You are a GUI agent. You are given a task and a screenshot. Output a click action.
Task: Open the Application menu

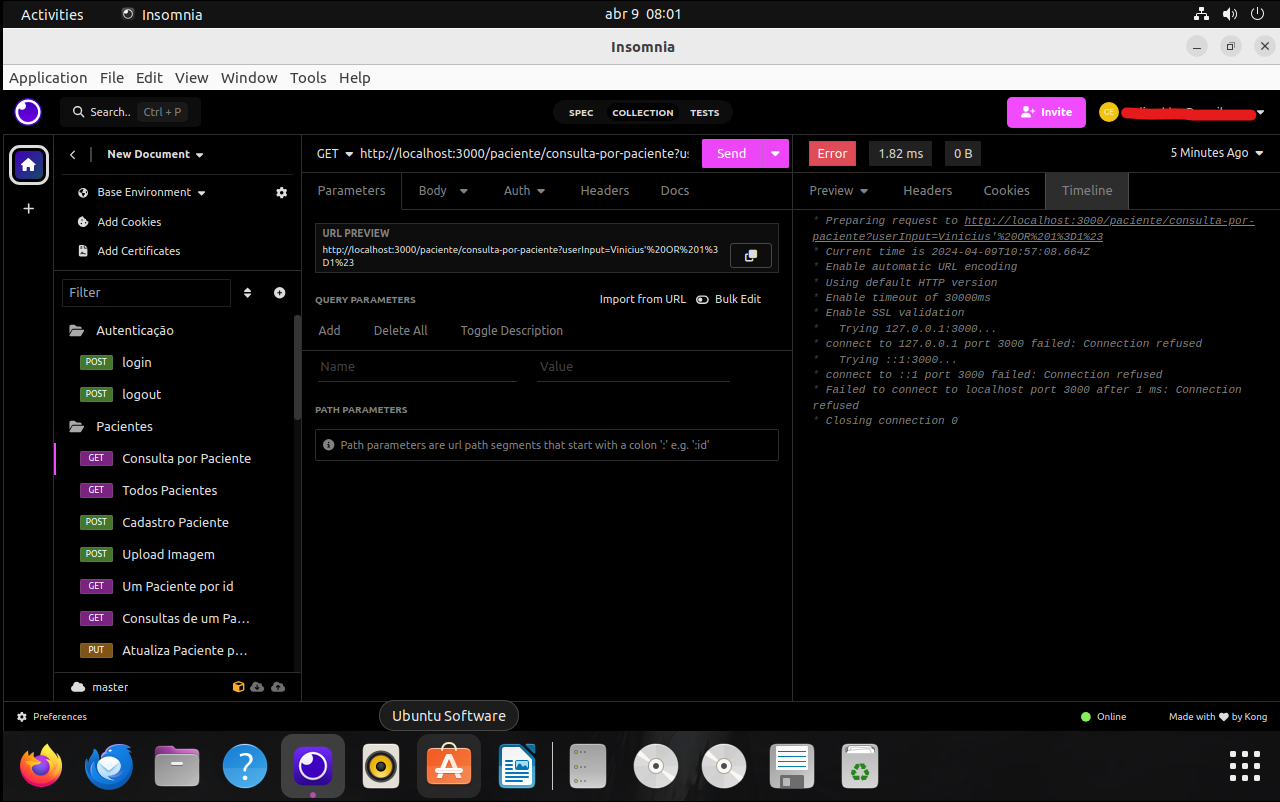(x=48, y=77)
